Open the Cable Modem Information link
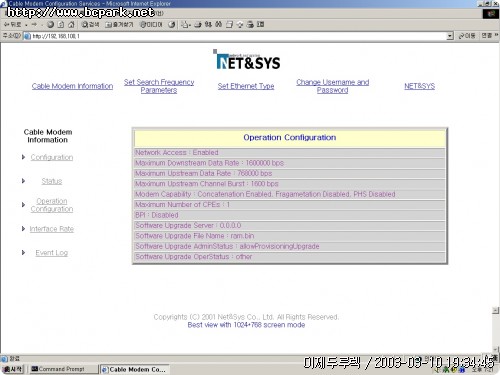Viewport: 500px width, 375px height. (72, 86)
